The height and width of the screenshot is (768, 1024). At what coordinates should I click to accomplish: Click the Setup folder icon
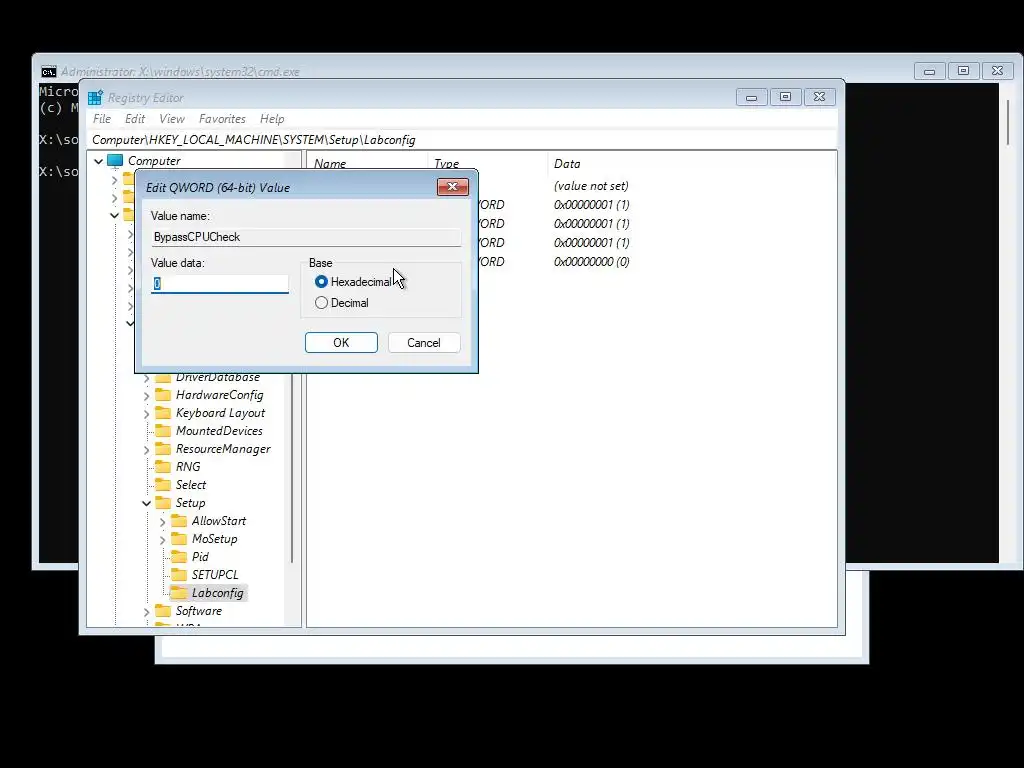click(163, 503)
